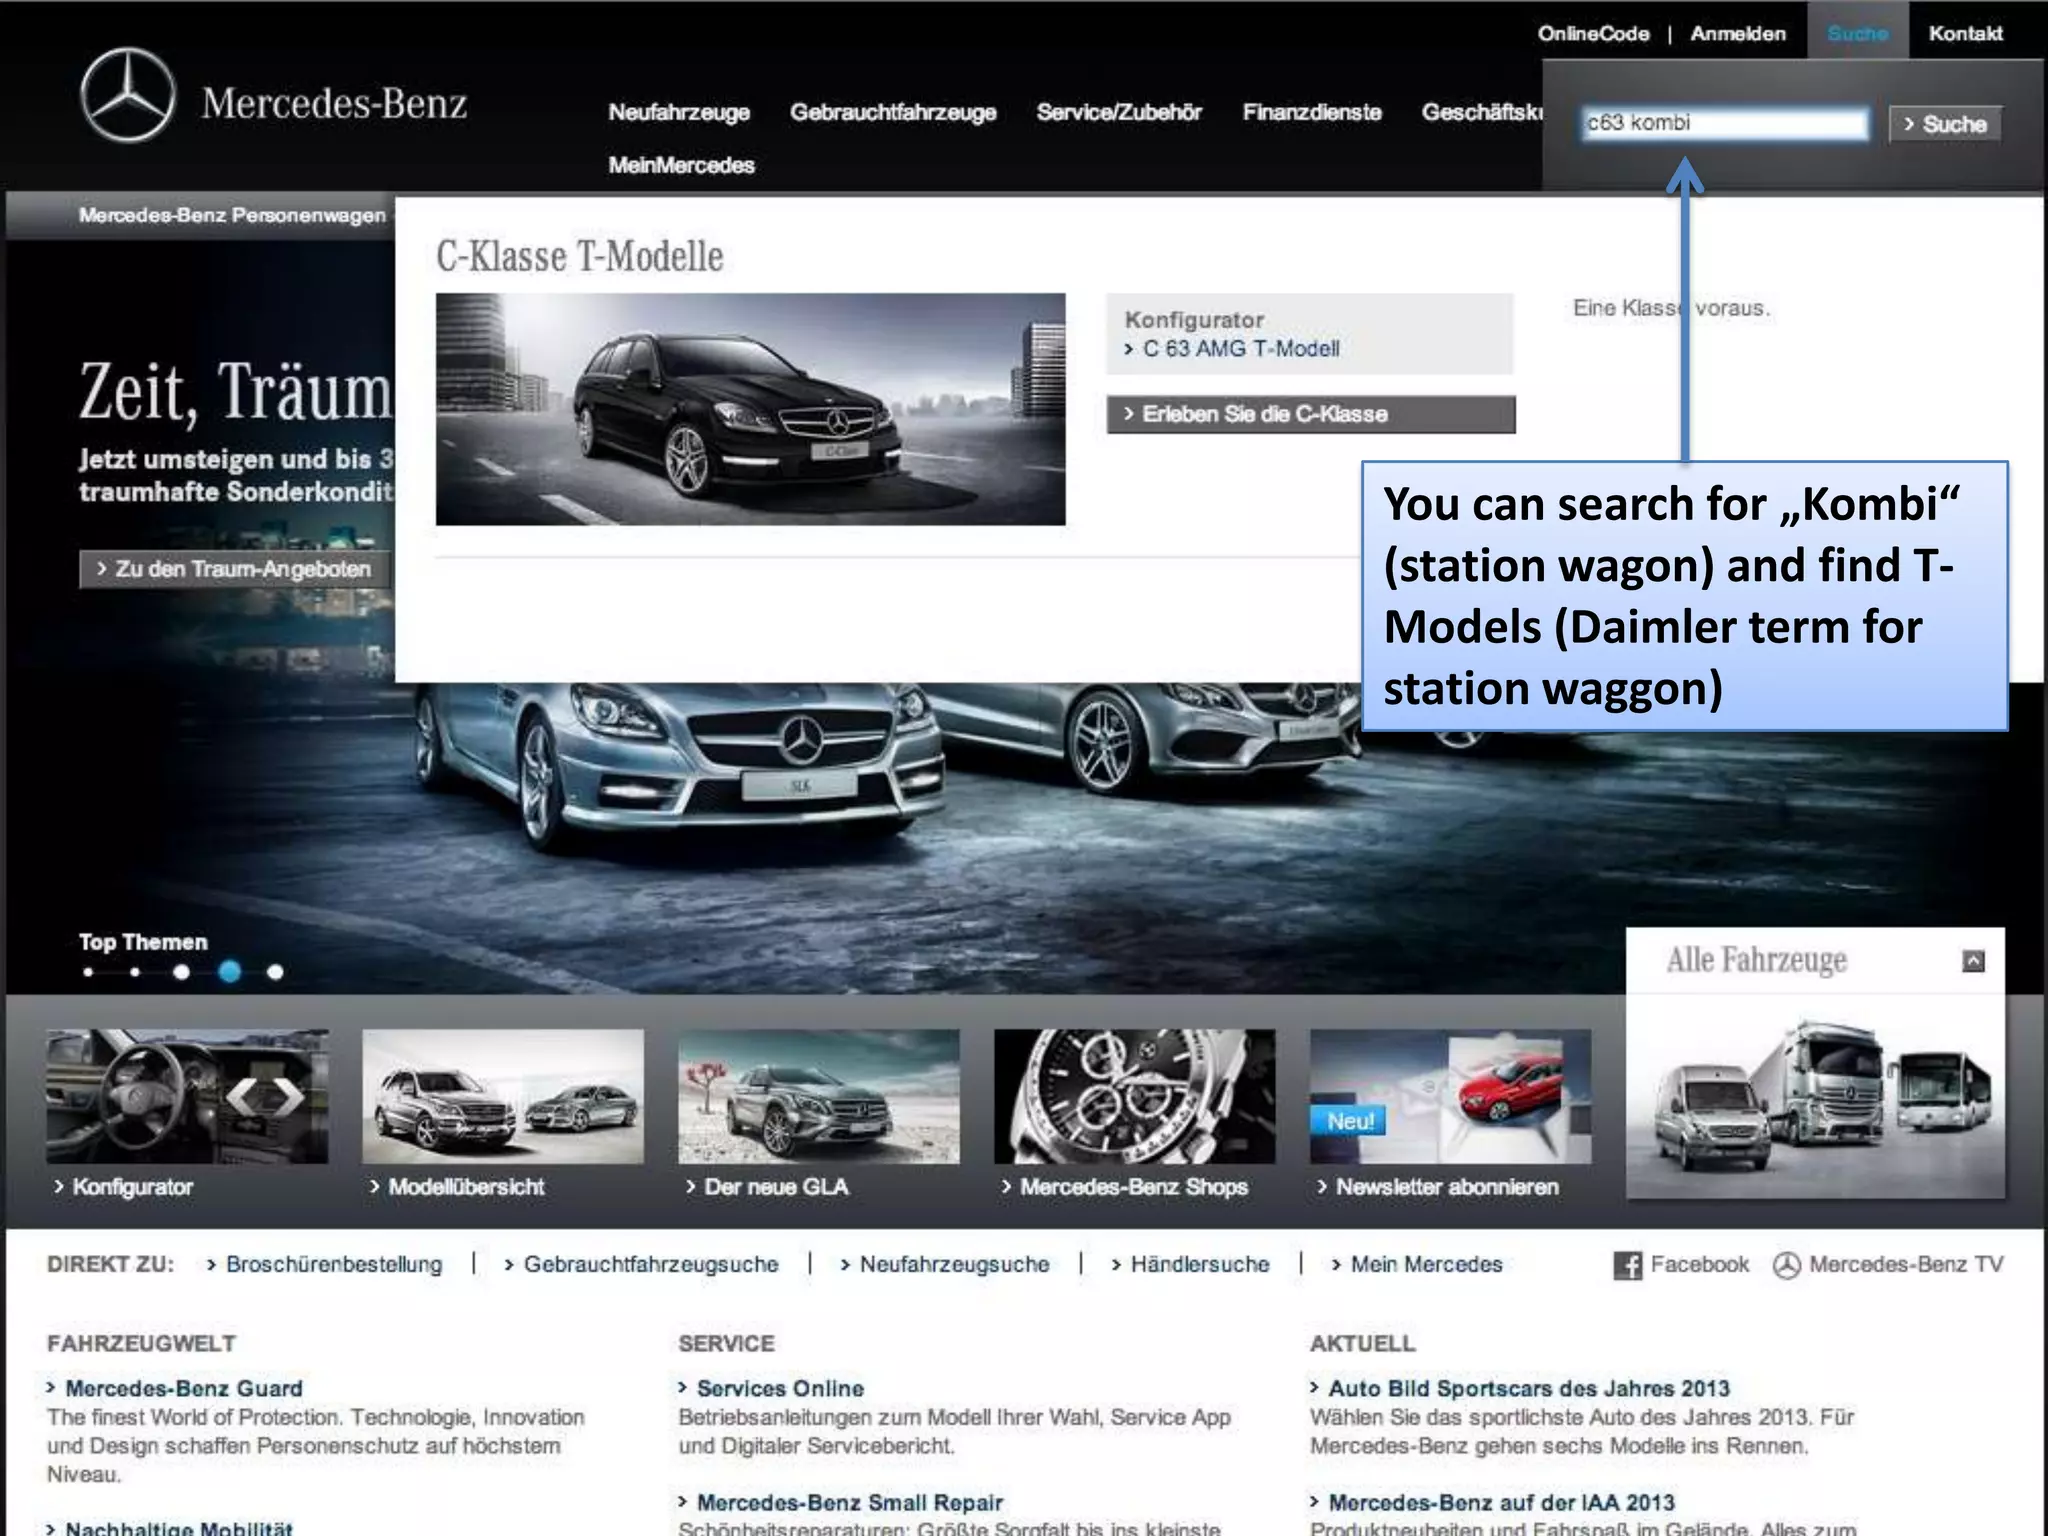2048x1536 pixels.
Task: Click the Zu den Traum-Angeboten button
Action: [234, 569]
